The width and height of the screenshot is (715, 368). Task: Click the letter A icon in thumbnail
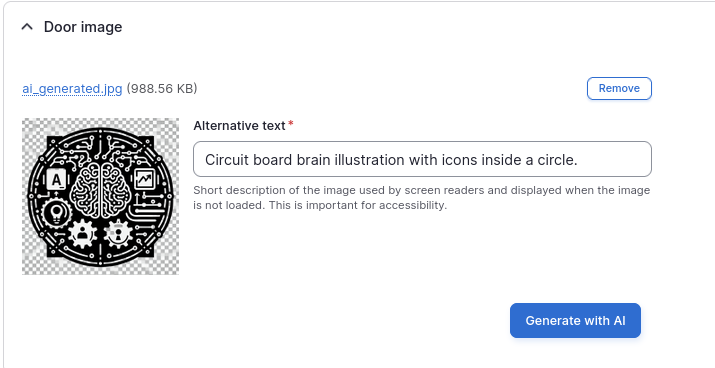tap(57, 180)
